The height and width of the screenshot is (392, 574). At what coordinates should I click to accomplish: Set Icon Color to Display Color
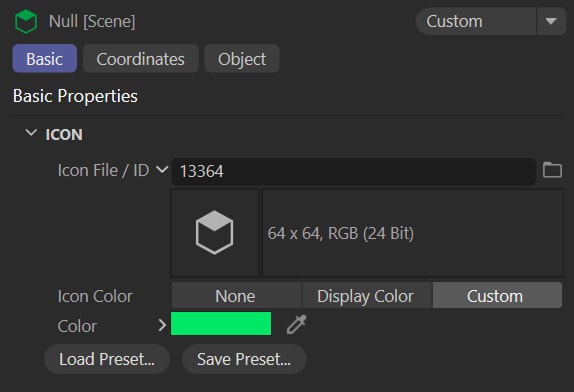[366, 296]
